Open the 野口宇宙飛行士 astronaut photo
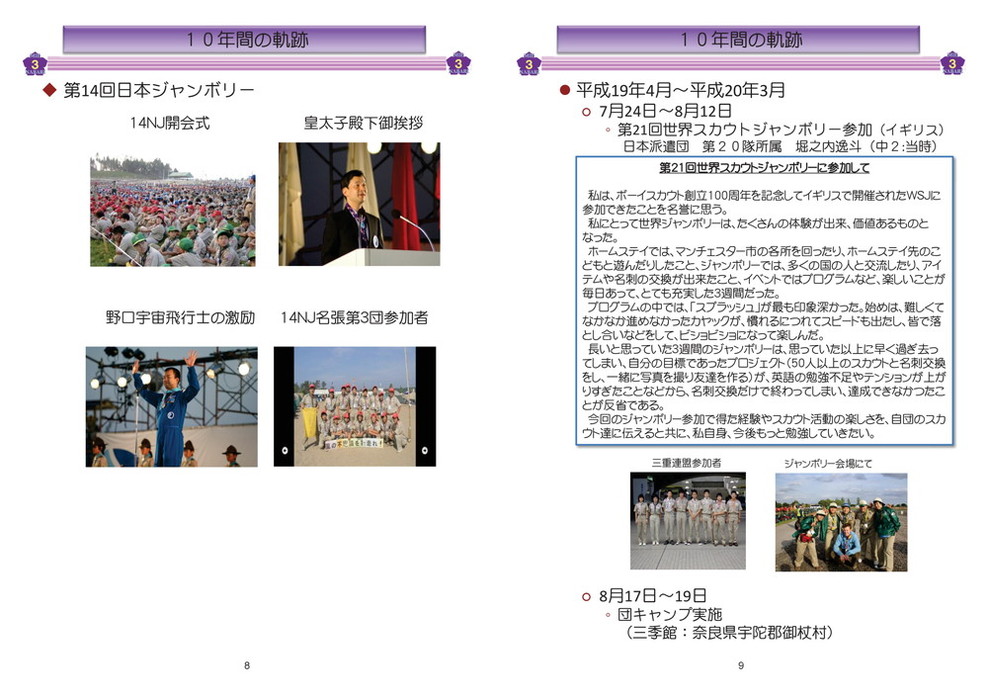 click(171, 407)
